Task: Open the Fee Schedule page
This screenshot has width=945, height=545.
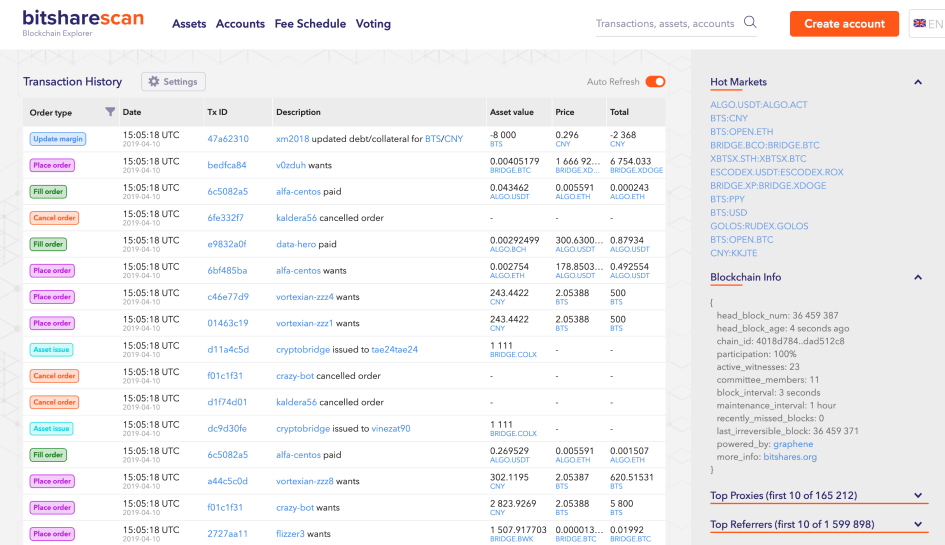Action: 310,24
